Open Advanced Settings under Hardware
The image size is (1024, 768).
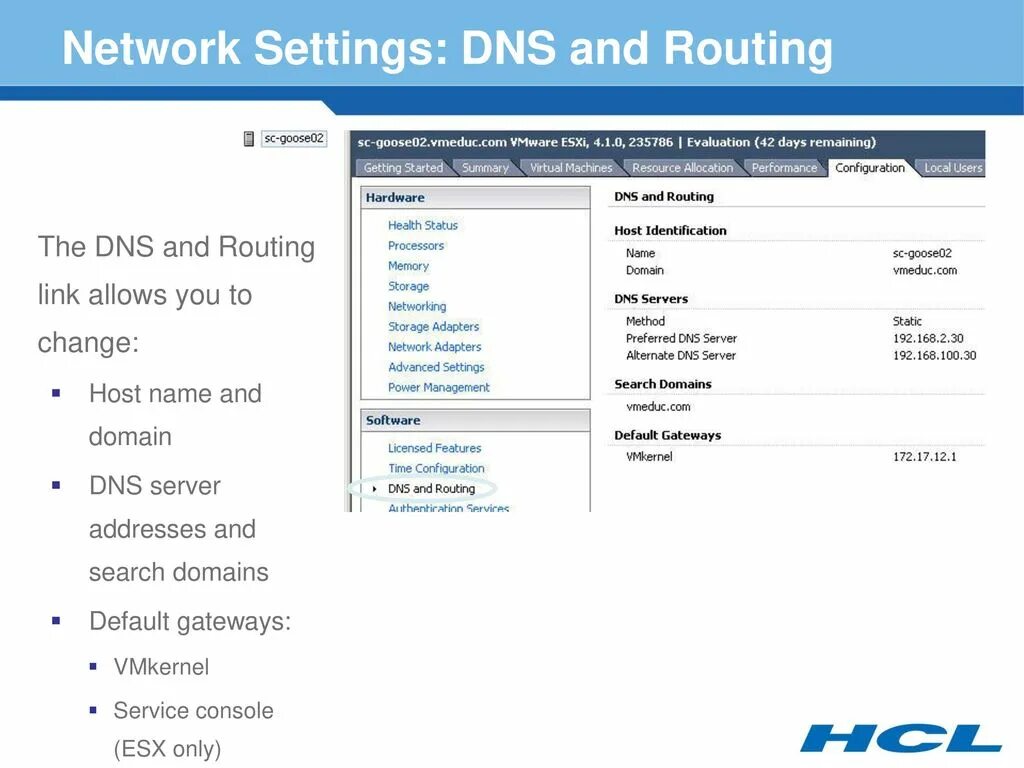pos(436,367)
